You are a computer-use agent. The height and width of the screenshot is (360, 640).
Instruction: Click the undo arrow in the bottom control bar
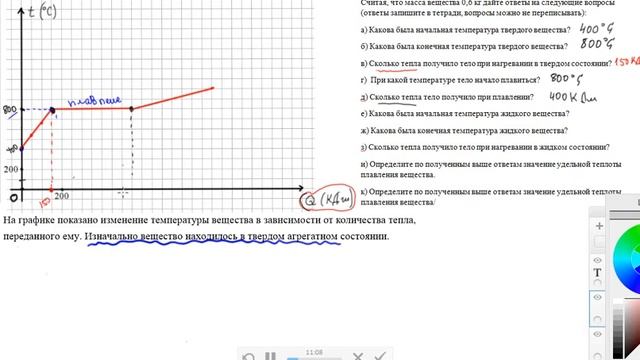[x=248, y=357]
